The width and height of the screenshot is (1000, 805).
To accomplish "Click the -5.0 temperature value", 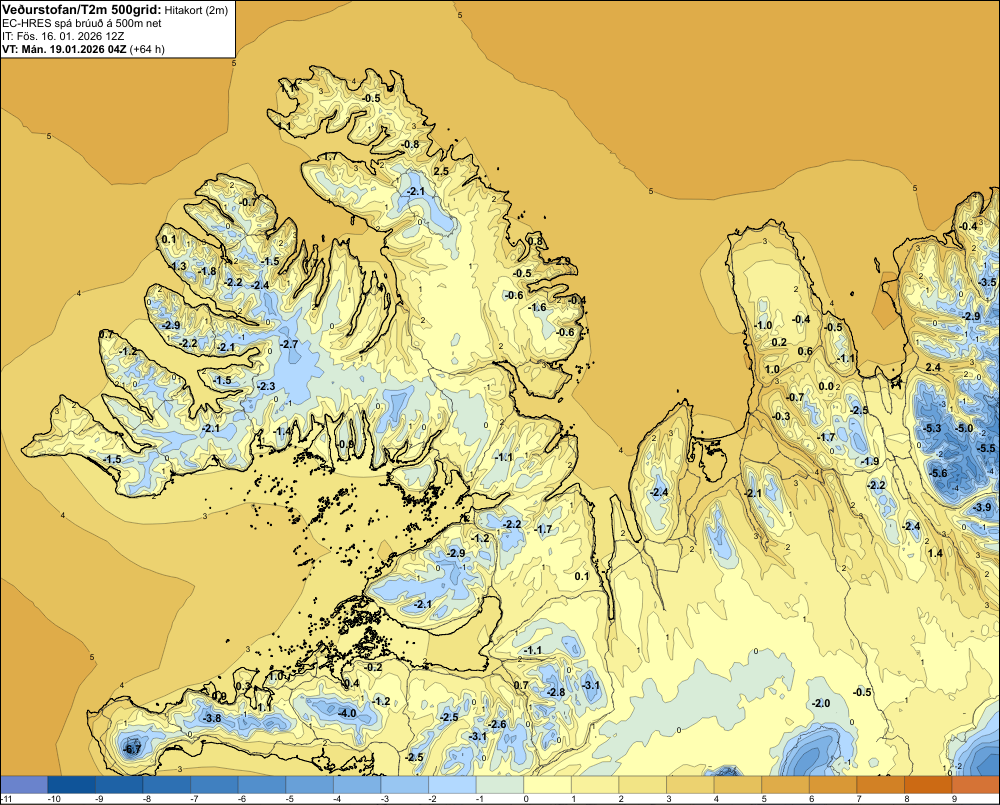I will pyautogui.click(x=965, y=428).
